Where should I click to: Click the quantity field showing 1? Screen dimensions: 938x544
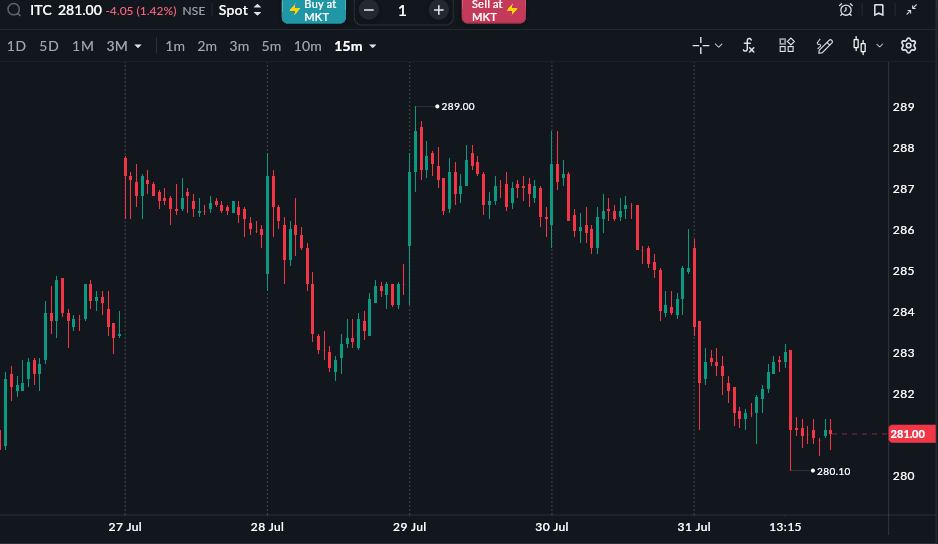(x=403, y=10)
